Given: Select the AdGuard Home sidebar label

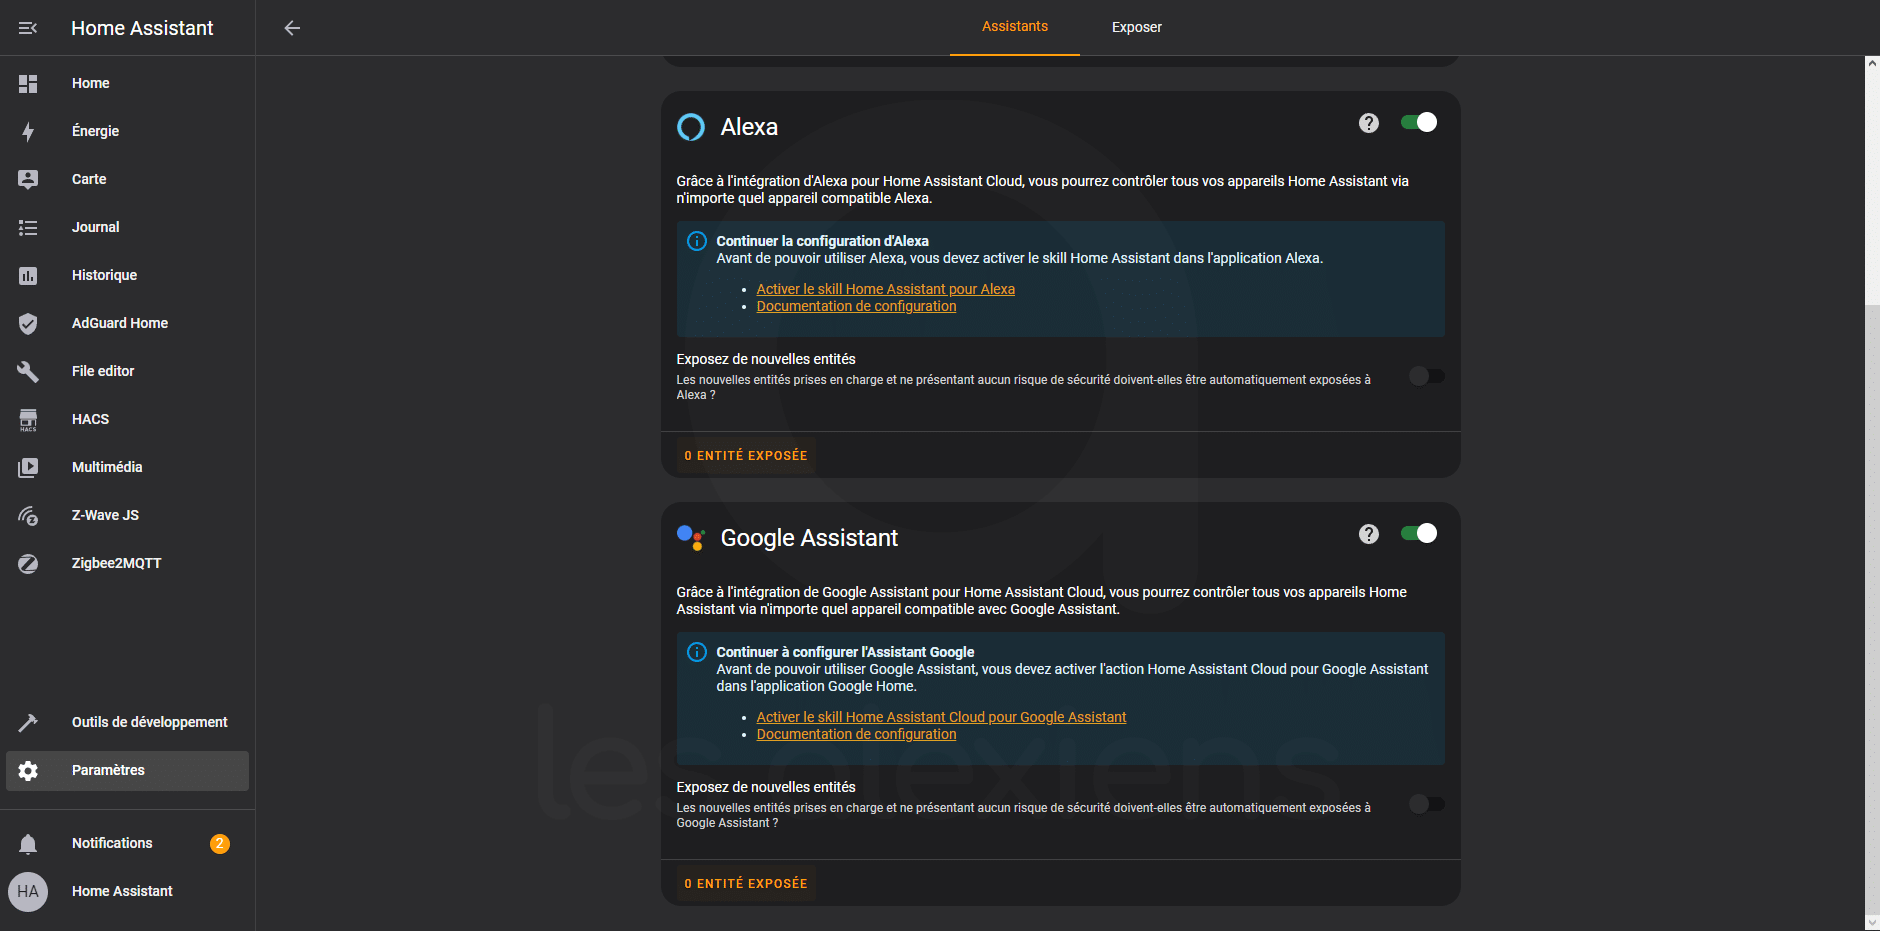Looking at the screenshot, I should point(120,323).
